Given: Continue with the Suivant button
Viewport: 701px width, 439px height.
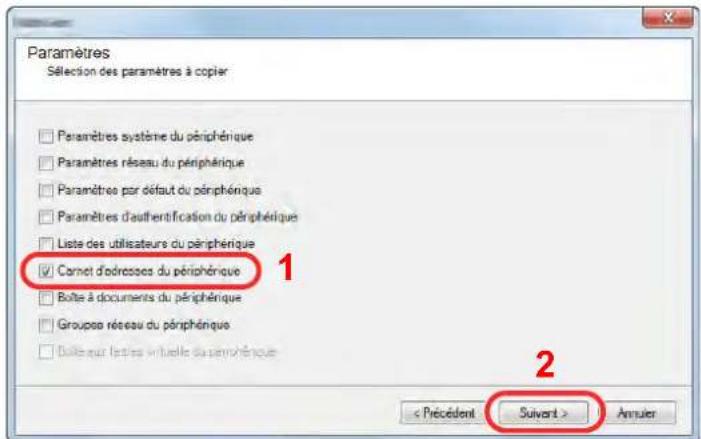Looking at the screenshot, I should [x=543, y=413].
